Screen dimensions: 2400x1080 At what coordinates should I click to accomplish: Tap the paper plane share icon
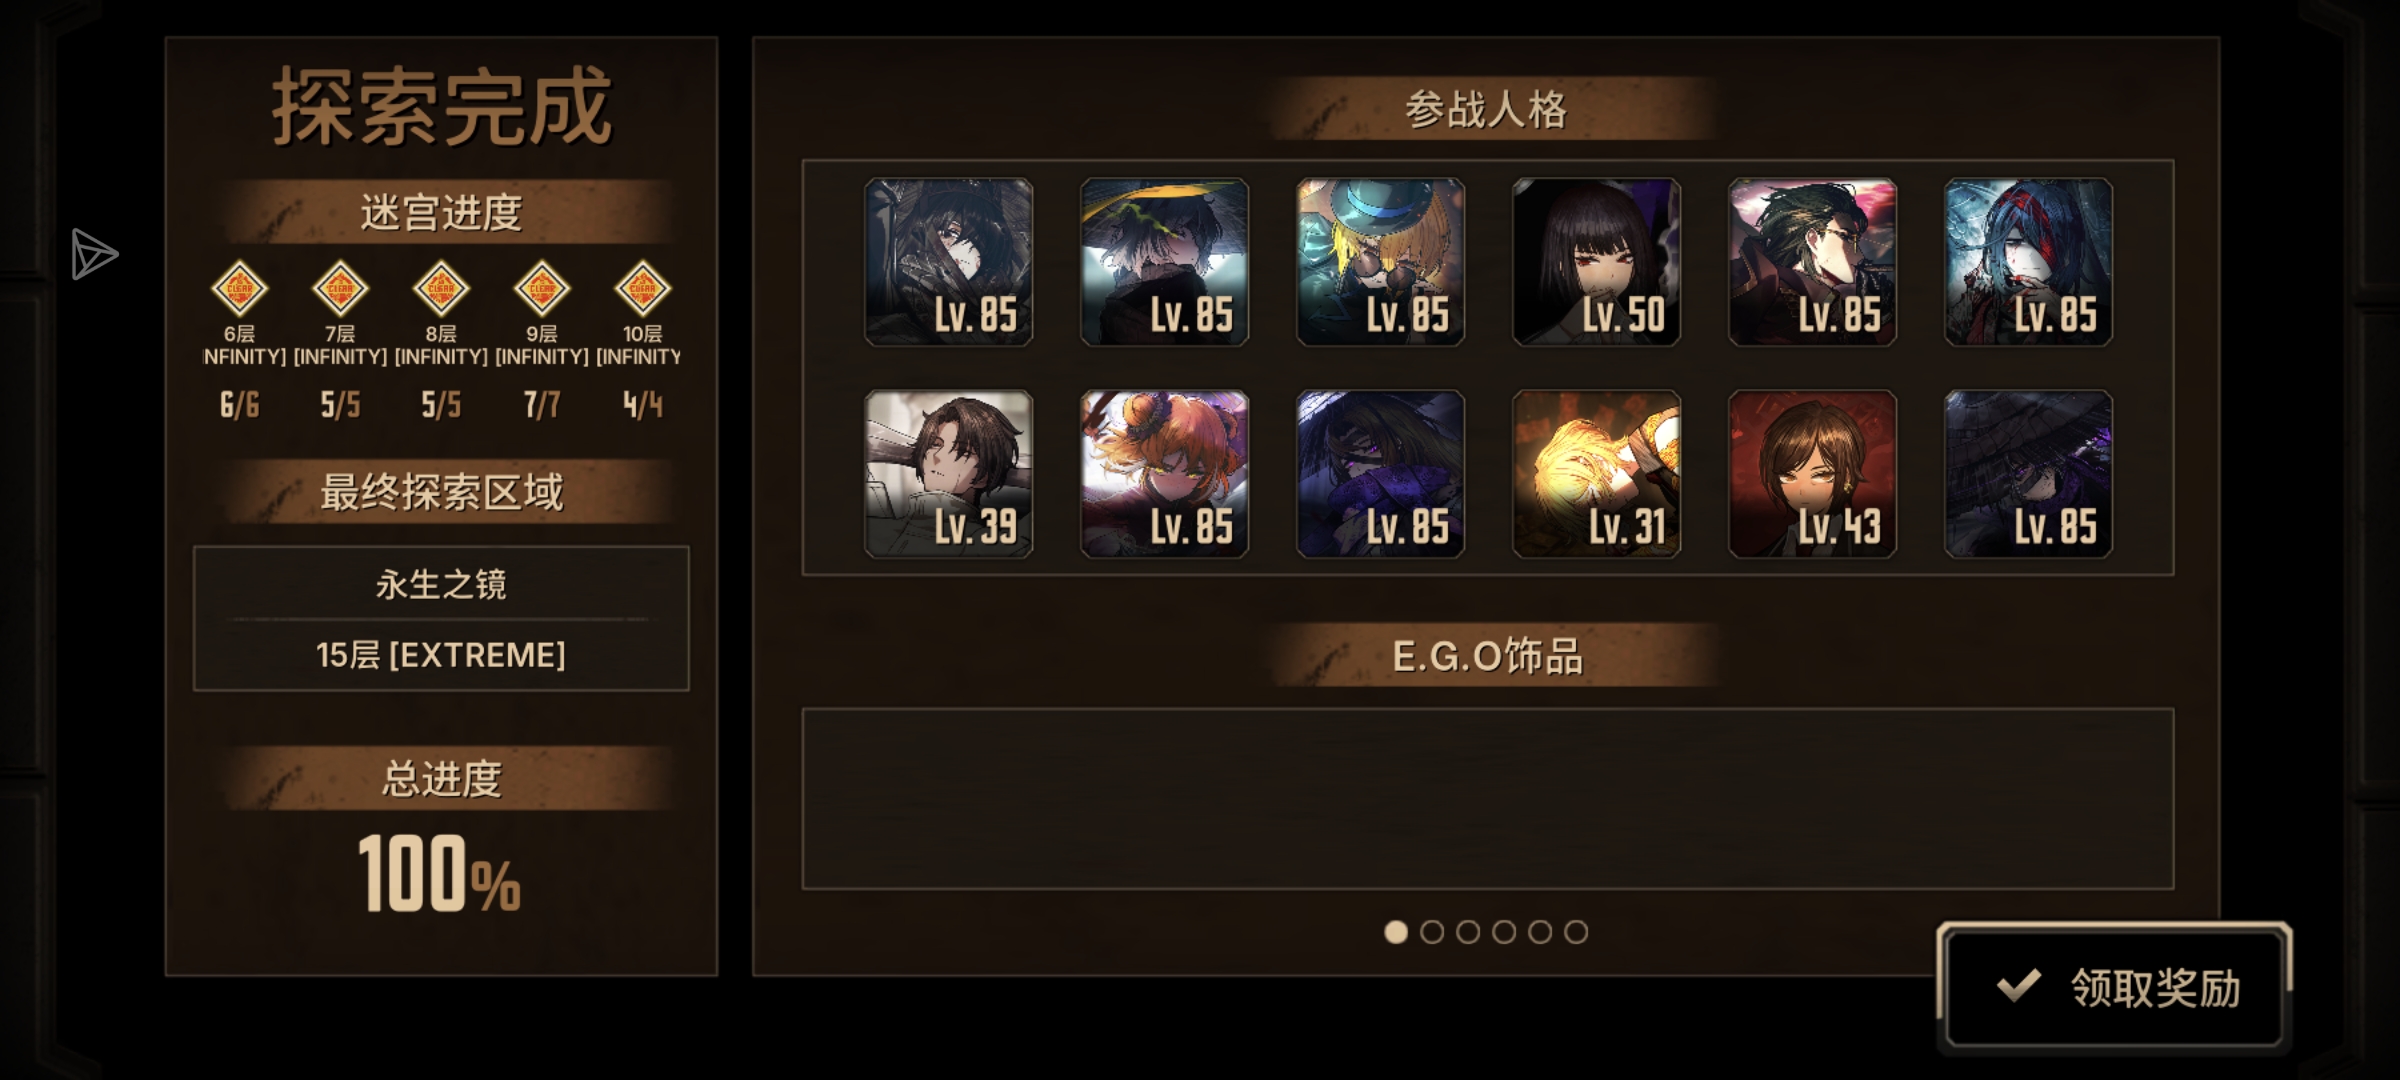tap(94, 255)
